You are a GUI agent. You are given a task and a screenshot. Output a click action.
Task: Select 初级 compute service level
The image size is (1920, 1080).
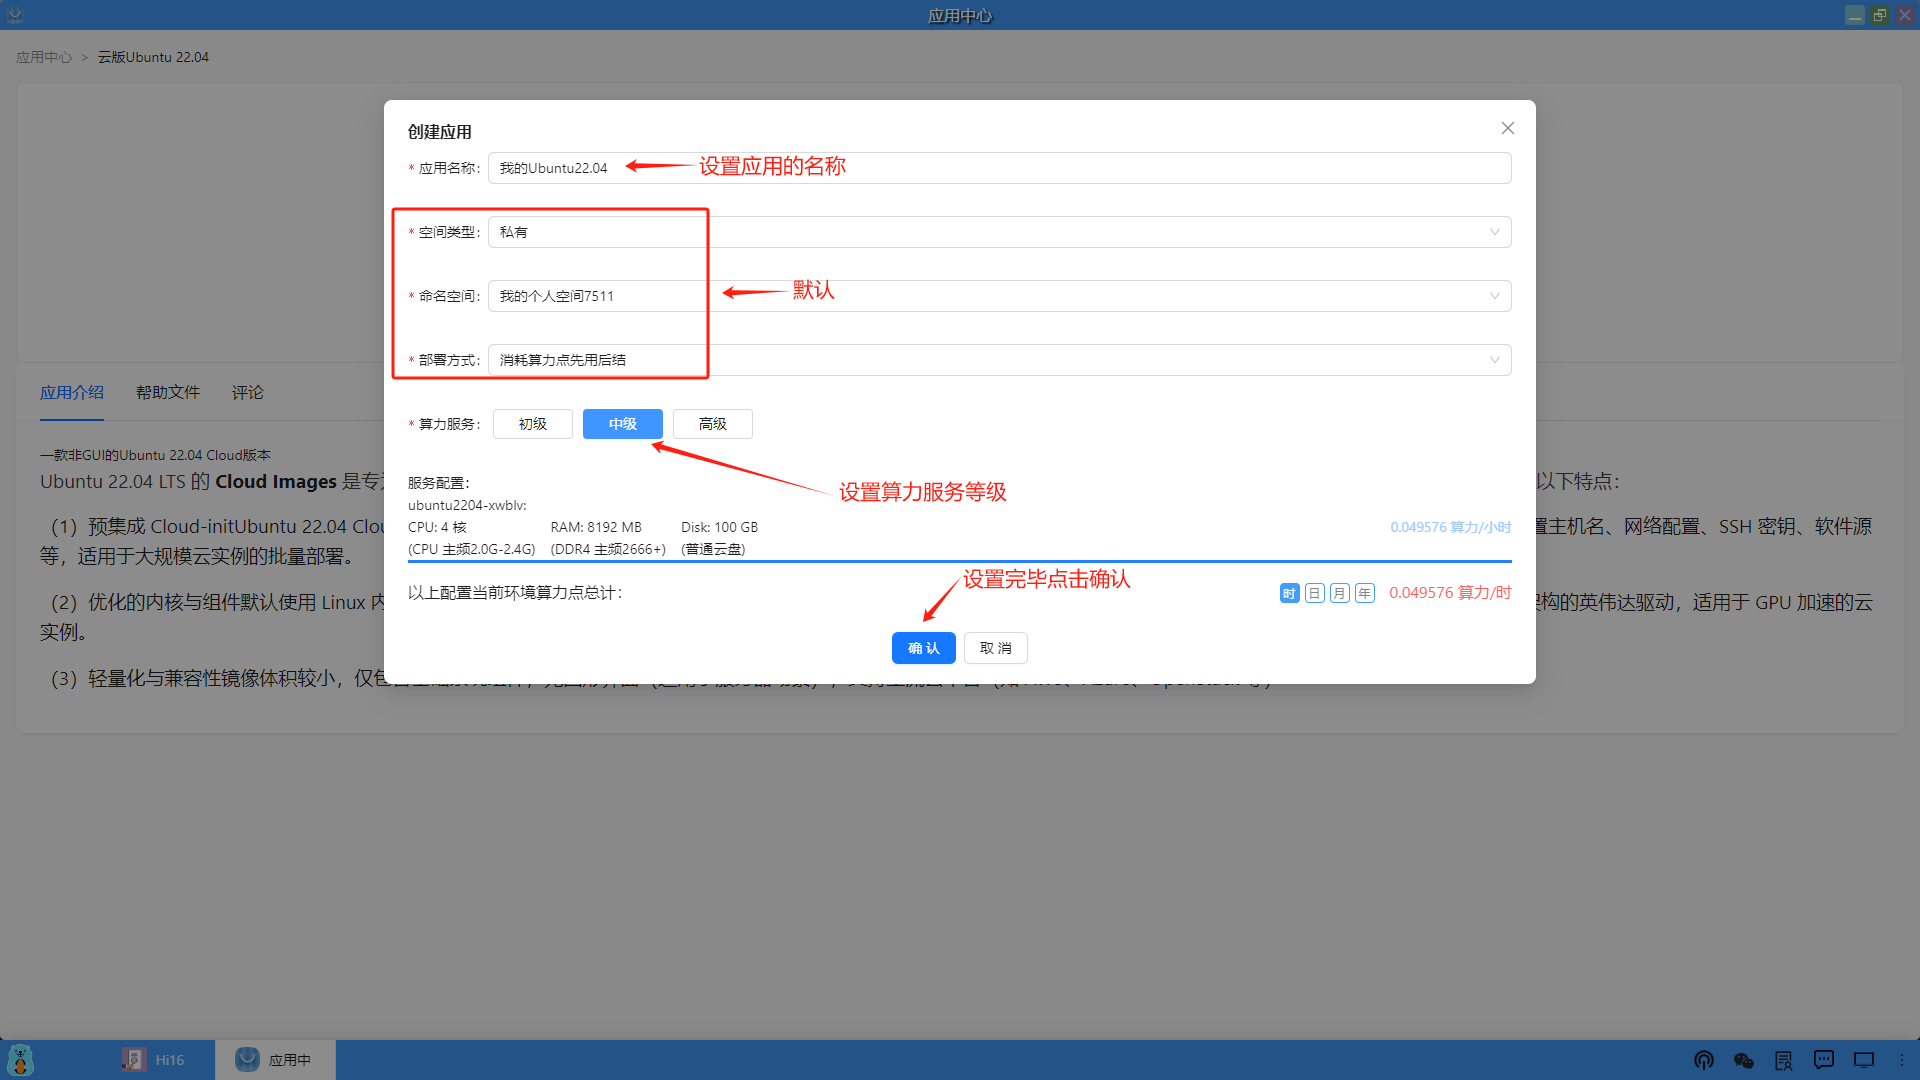point(532,424)
